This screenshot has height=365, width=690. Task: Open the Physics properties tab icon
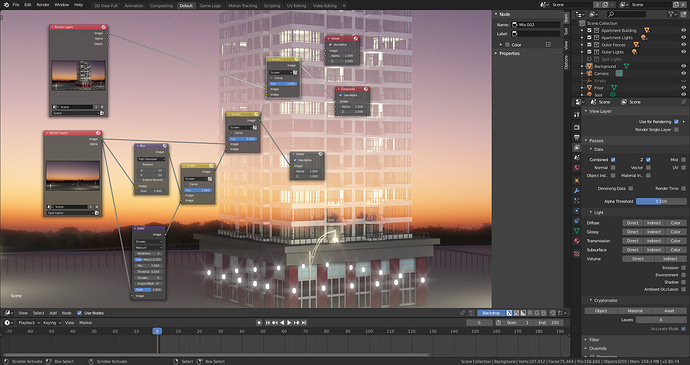pos(576,211)
